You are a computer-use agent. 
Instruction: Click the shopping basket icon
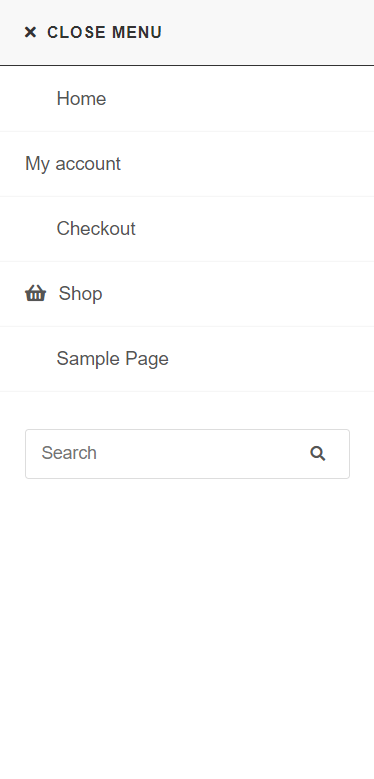coord(35,294)
